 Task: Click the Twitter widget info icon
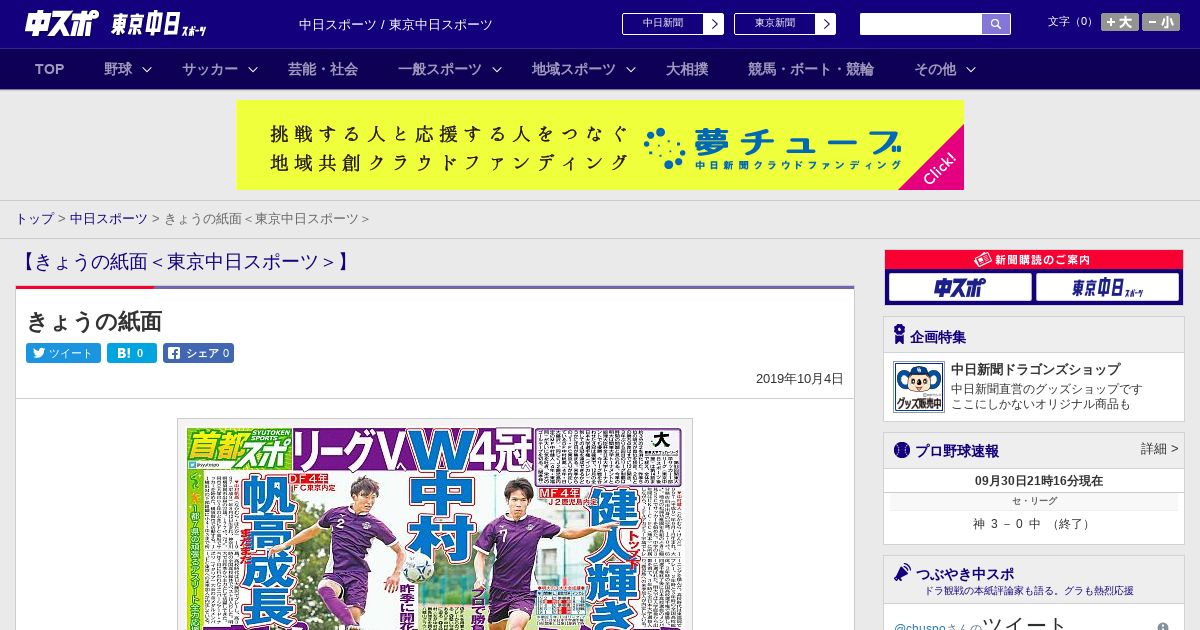pyautogui.click(x=1163, y=628)
